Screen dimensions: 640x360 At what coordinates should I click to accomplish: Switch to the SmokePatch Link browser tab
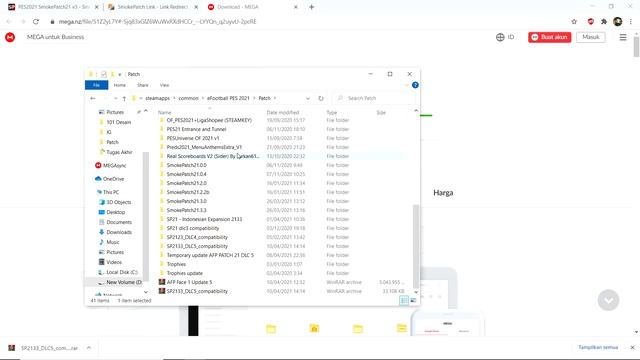point(152,7)
